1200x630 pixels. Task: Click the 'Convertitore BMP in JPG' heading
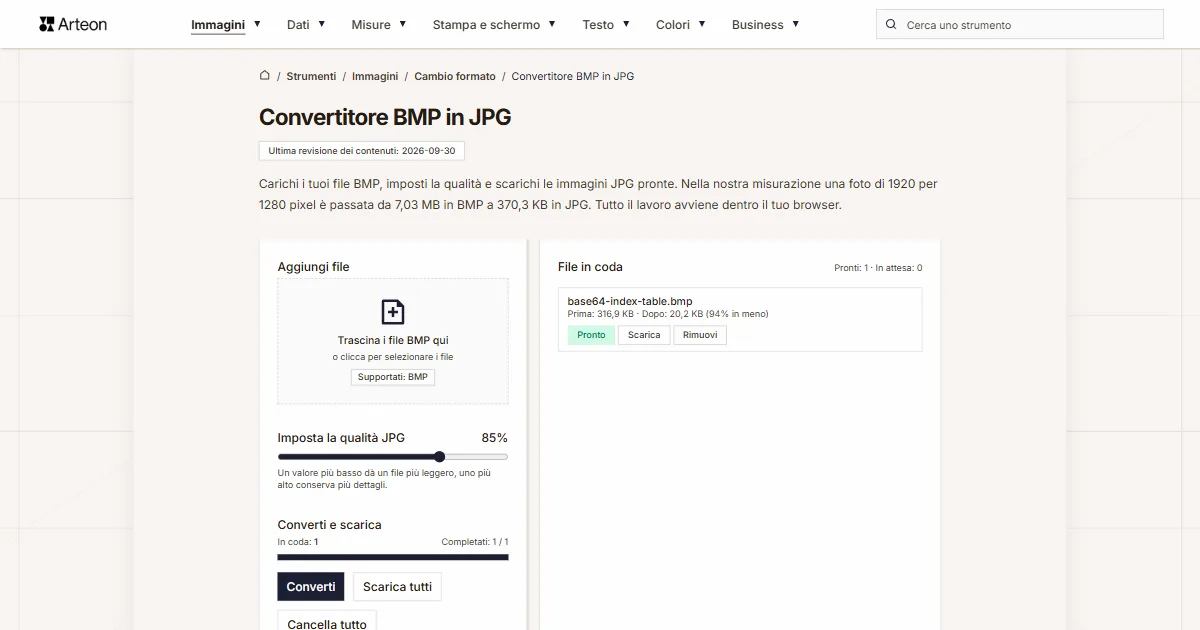(385, 117)
